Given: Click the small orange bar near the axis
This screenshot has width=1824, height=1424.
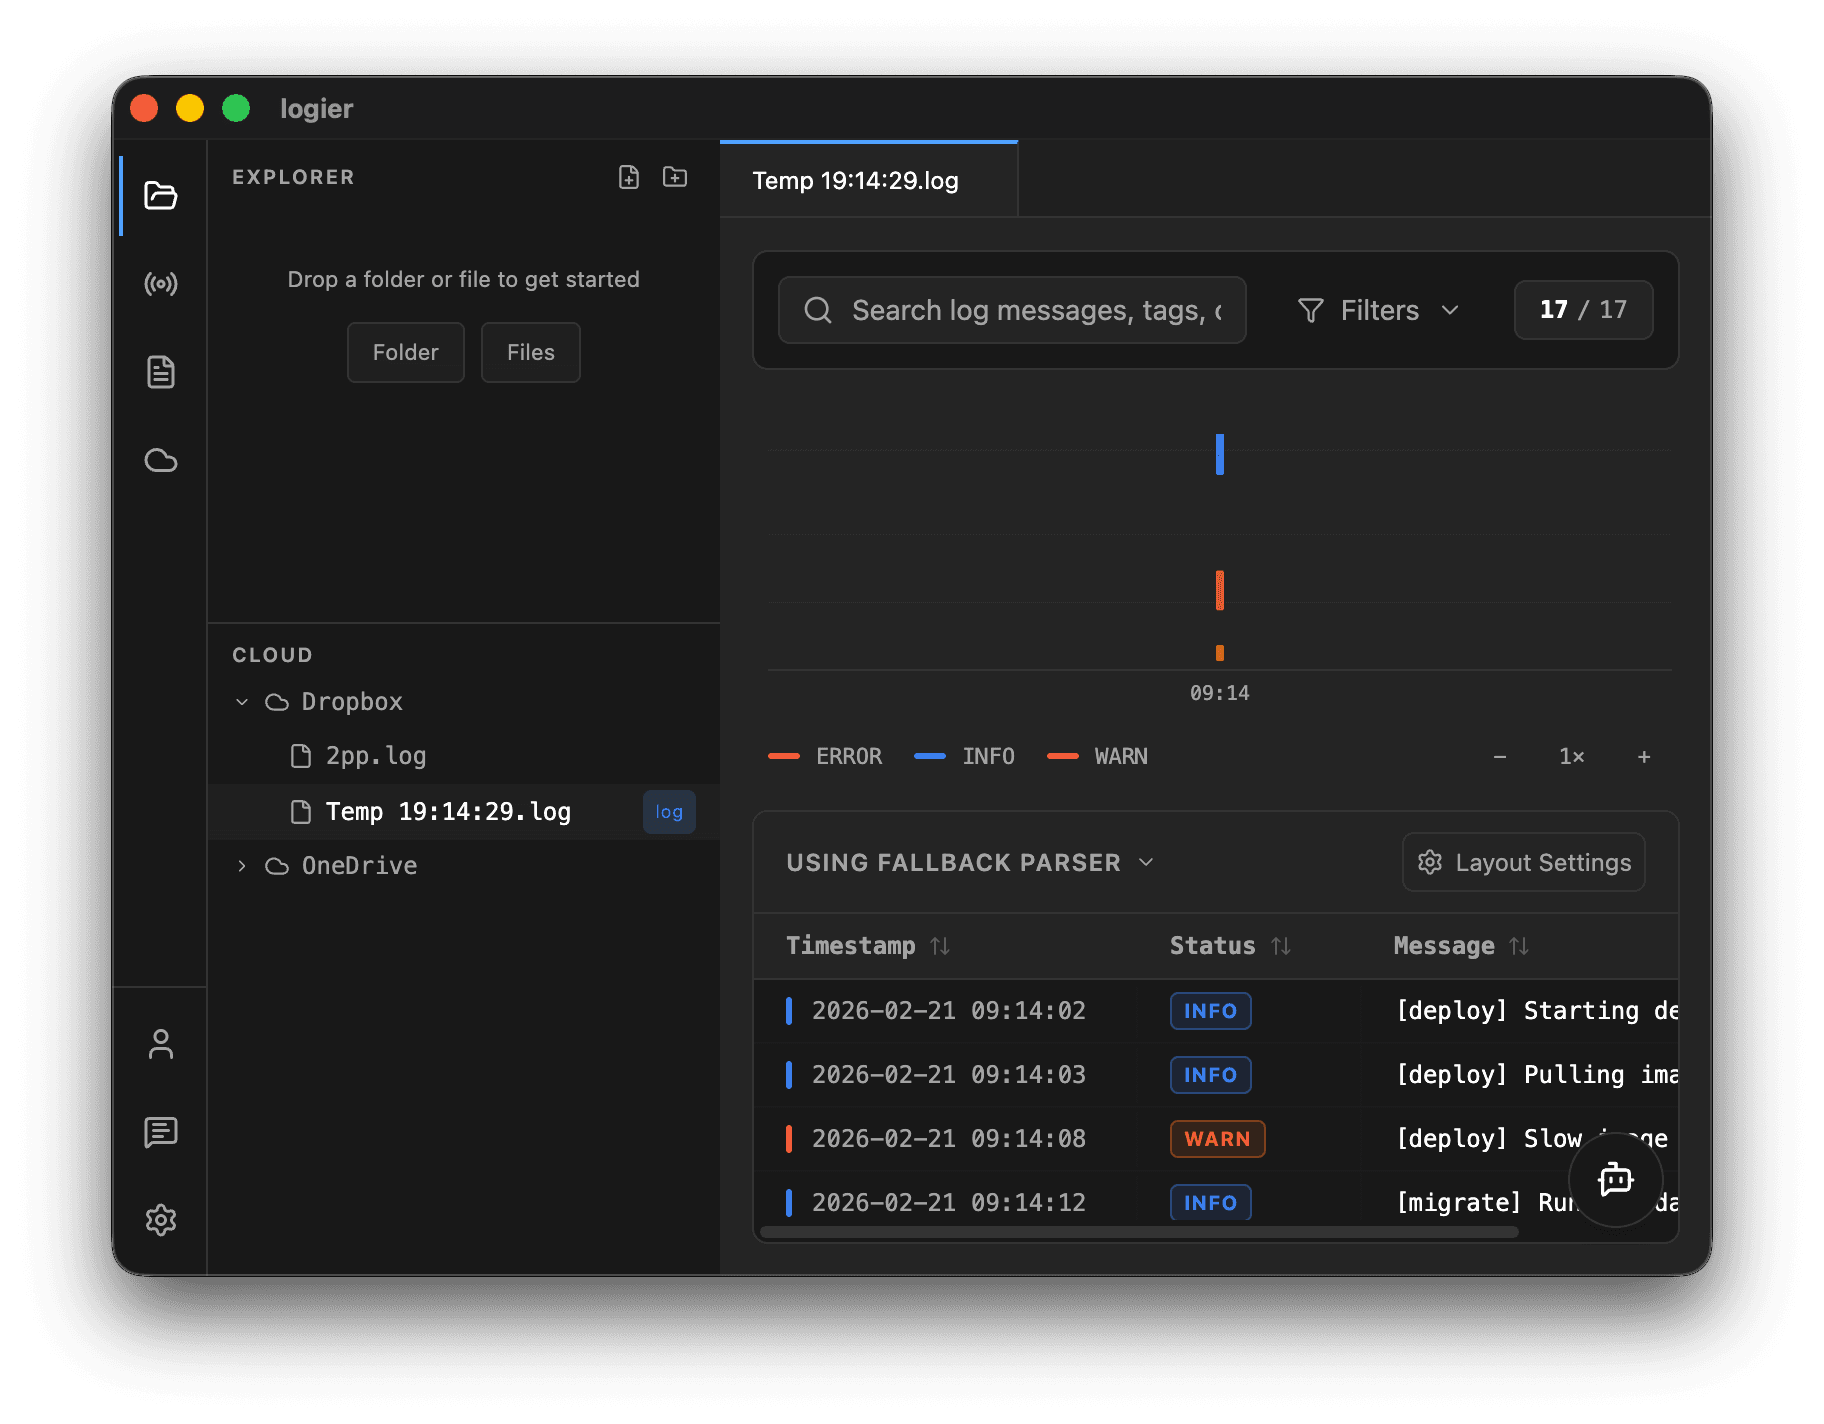Looking at the screenshot, I should click(x=1220, y=653).
